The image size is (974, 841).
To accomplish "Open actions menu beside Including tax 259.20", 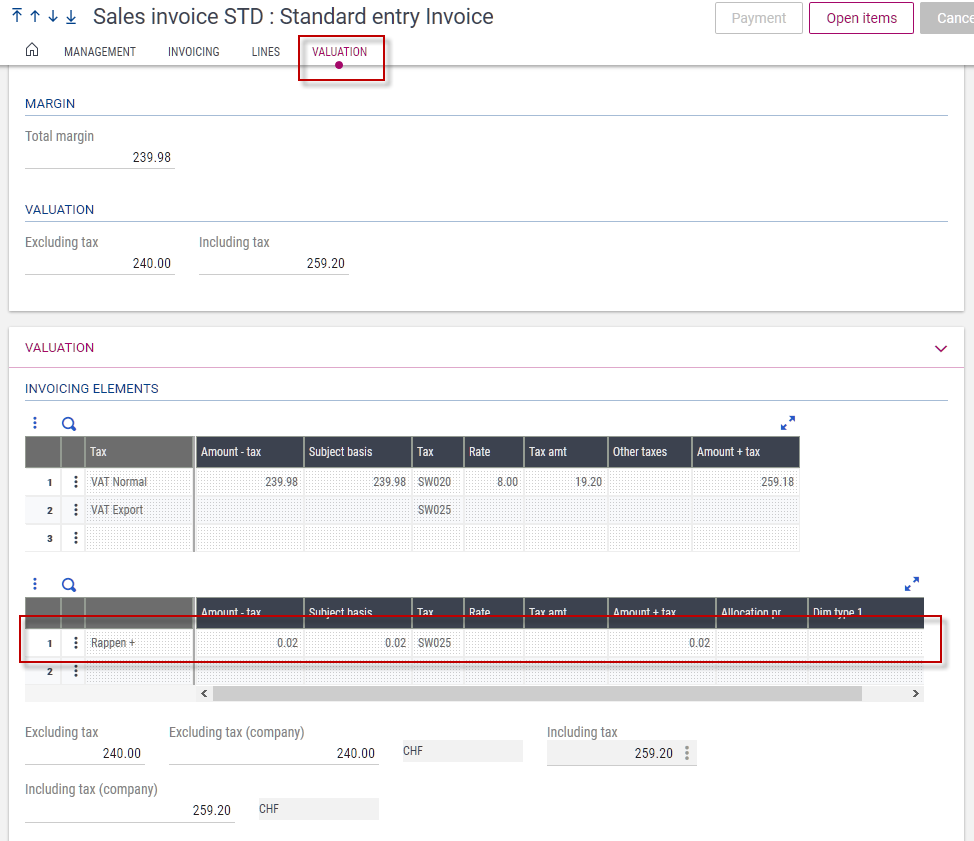I will [686, 753].
